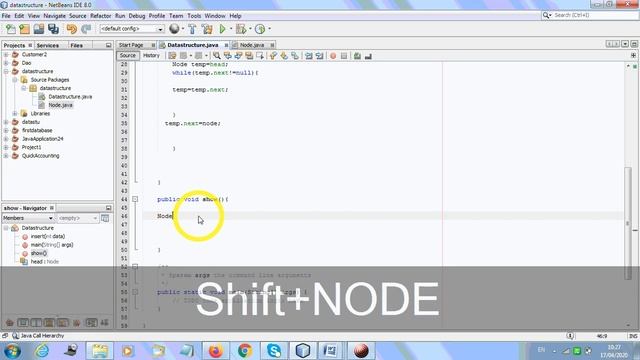Image resolution: width=640 pixels, height=360 pixels.
Task: Click the globe browser icon in the toolbar
Action: [174, 29]
